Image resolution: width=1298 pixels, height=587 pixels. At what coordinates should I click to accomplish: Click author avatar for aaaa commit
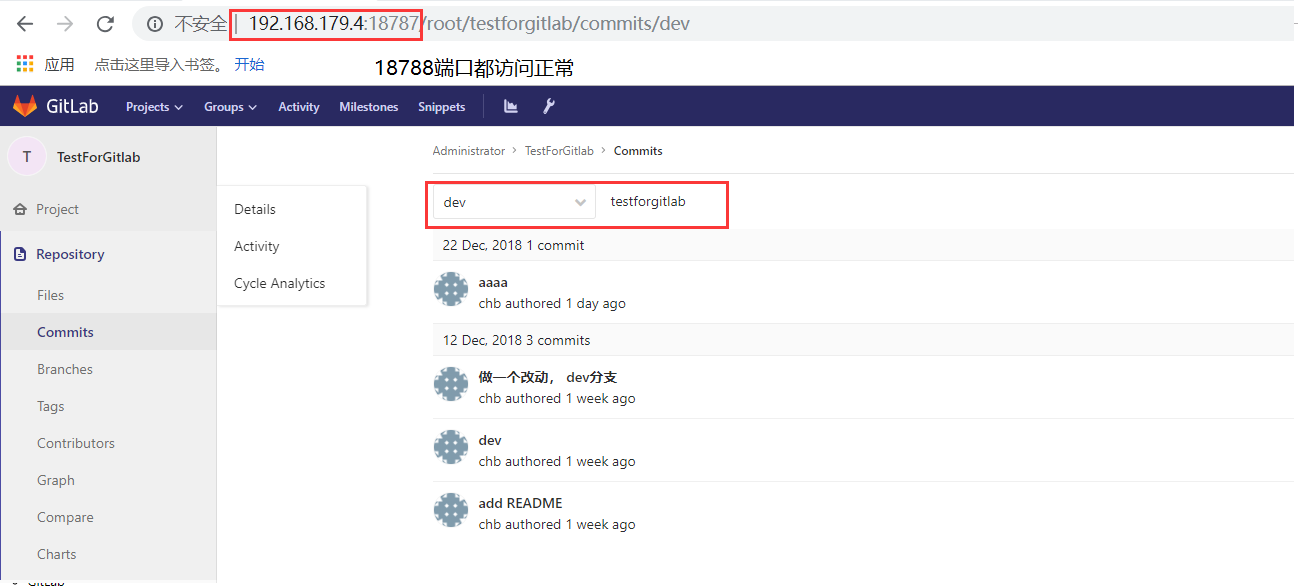(x=451, y=290)
